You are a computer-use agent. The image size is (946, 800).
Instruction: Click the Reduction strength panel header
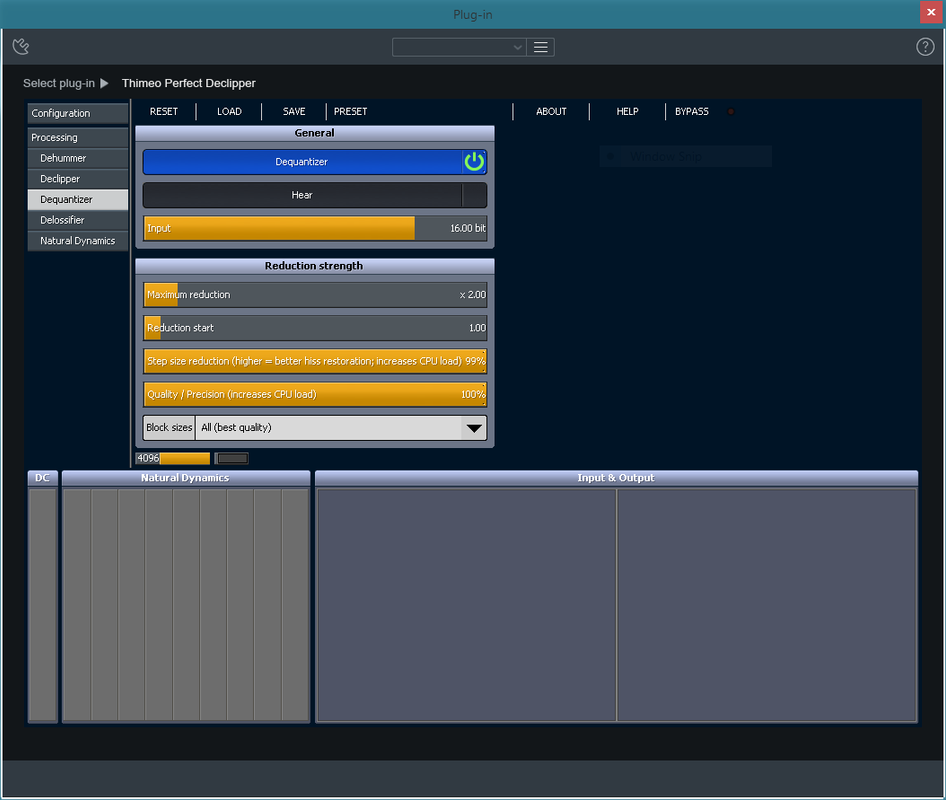(315, 266)
